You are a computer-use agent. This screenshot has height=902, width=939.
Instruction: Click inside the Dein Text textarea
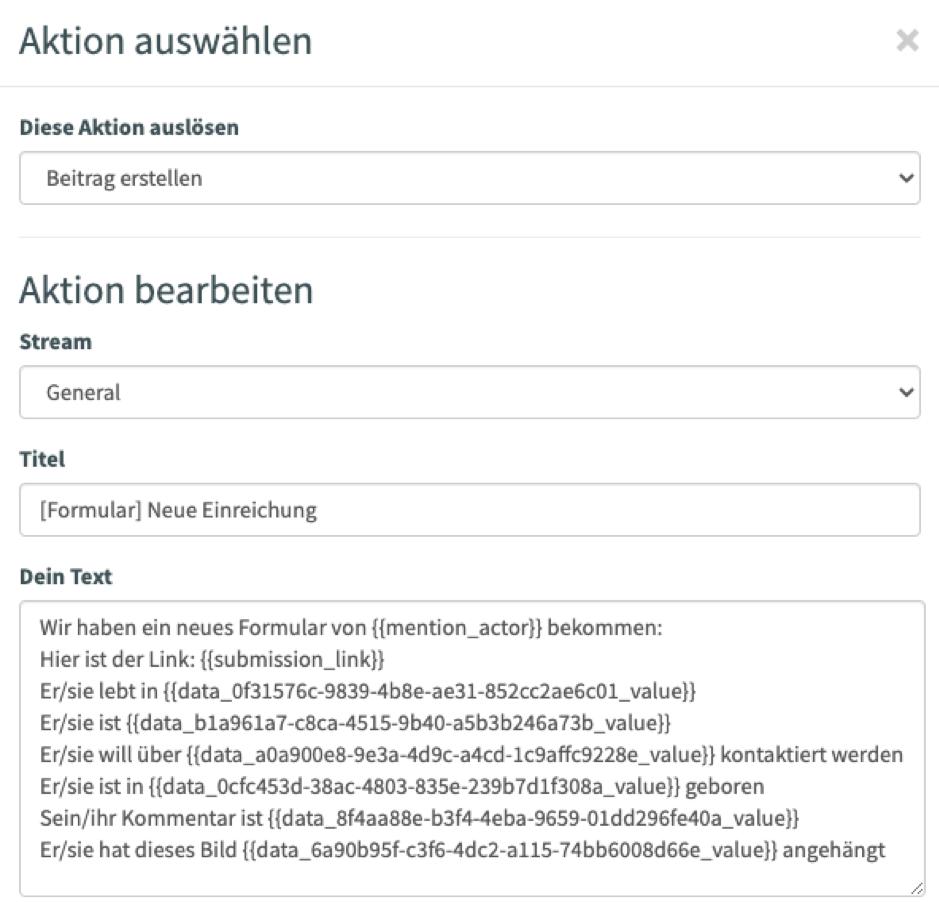(x=472, y=749)
